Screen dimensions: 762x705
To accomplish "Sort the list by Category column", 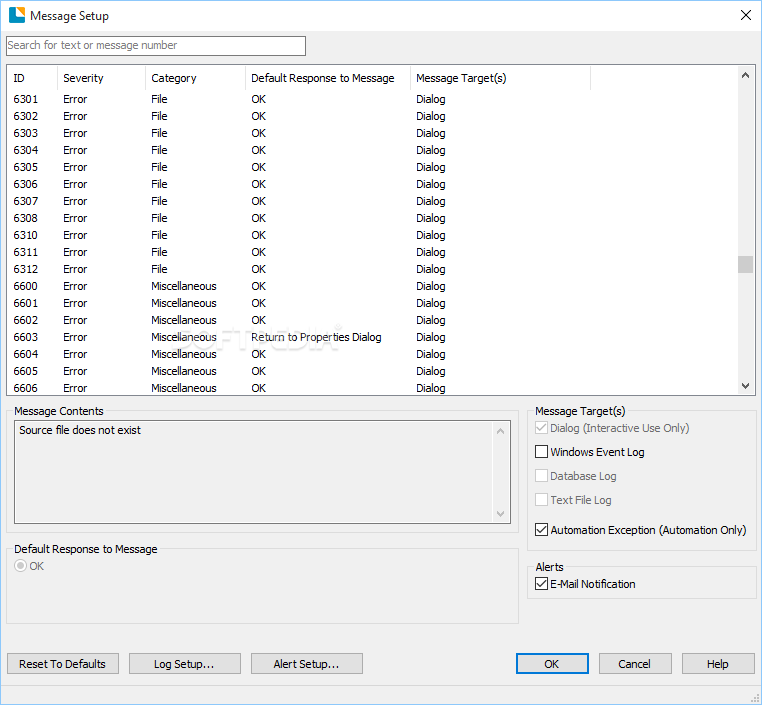I will point(195,78).
